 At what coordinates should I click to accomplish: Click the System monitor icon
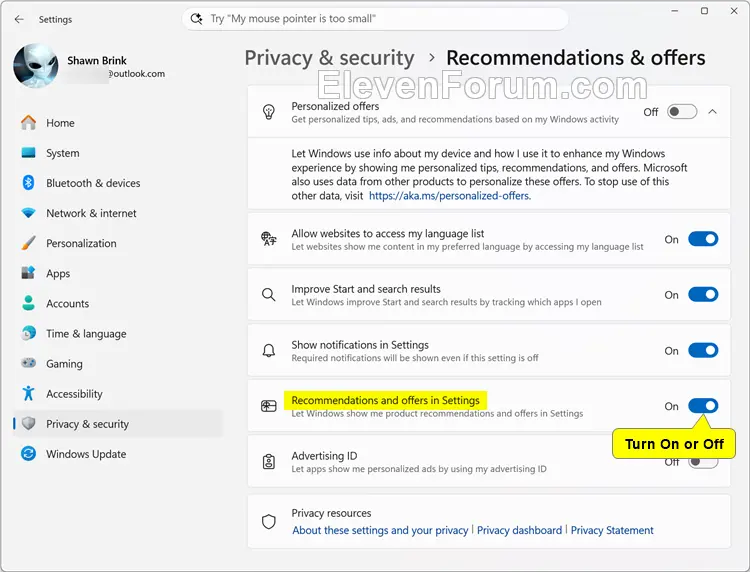pos(29,153)
